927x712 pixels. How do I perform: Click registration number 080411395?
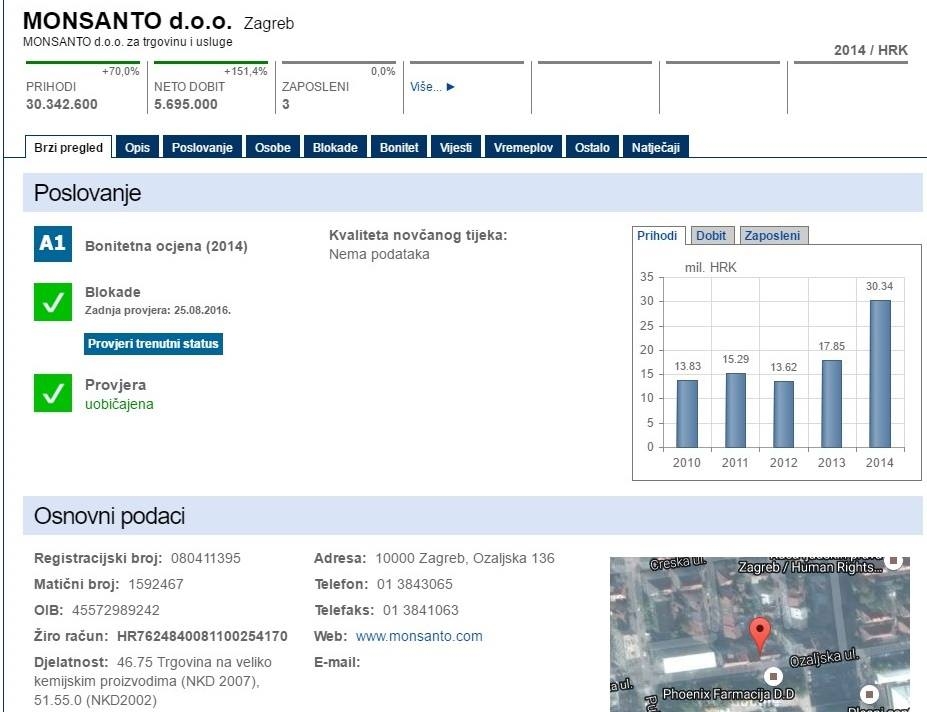206,558
